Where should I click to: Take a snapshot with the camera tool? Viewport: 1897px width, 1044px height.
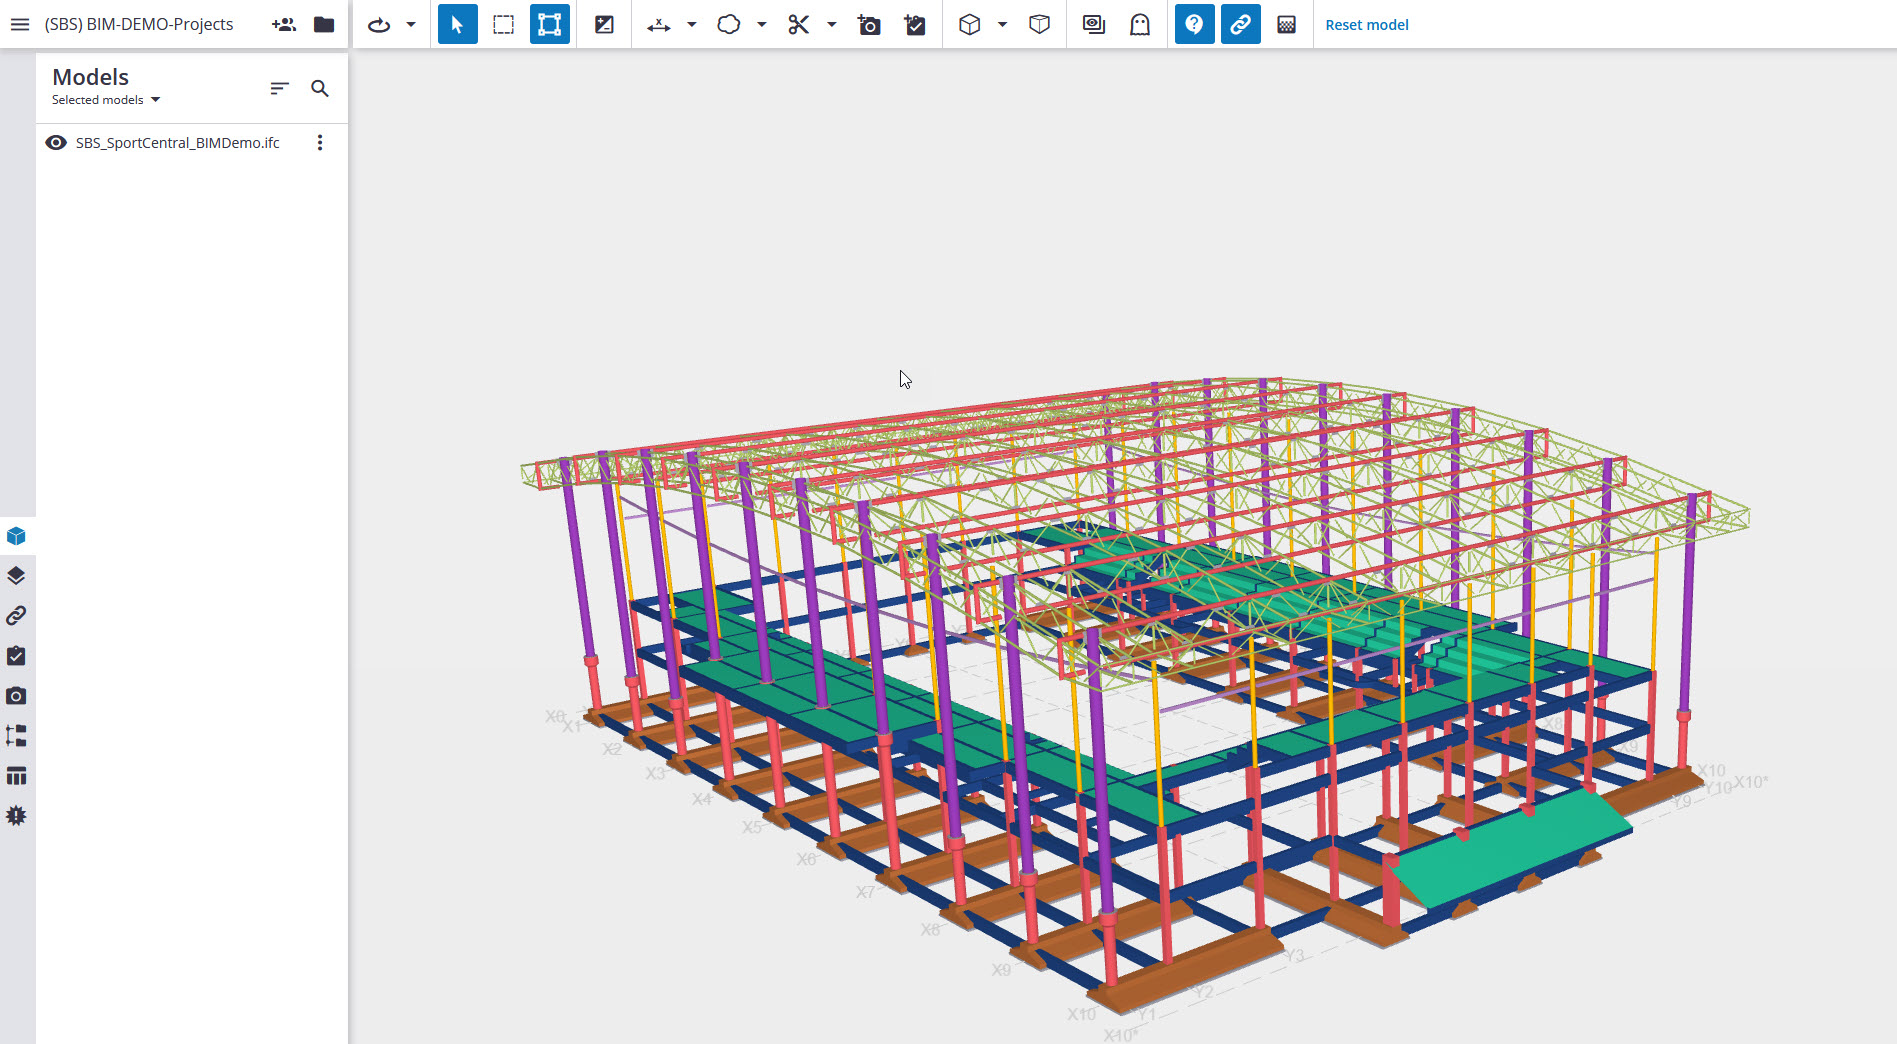tap(869, 24)
